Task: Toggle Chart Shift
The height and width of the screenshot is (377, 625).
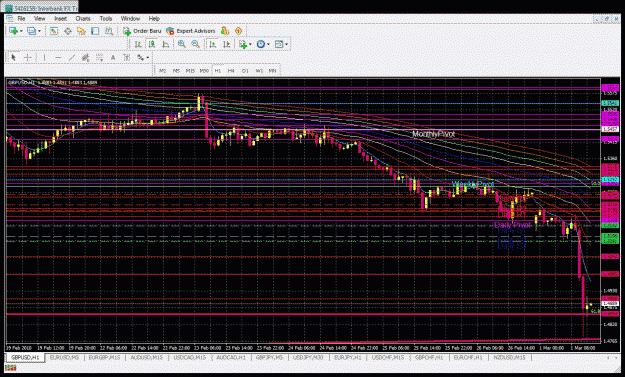Action: coord(226,44)
